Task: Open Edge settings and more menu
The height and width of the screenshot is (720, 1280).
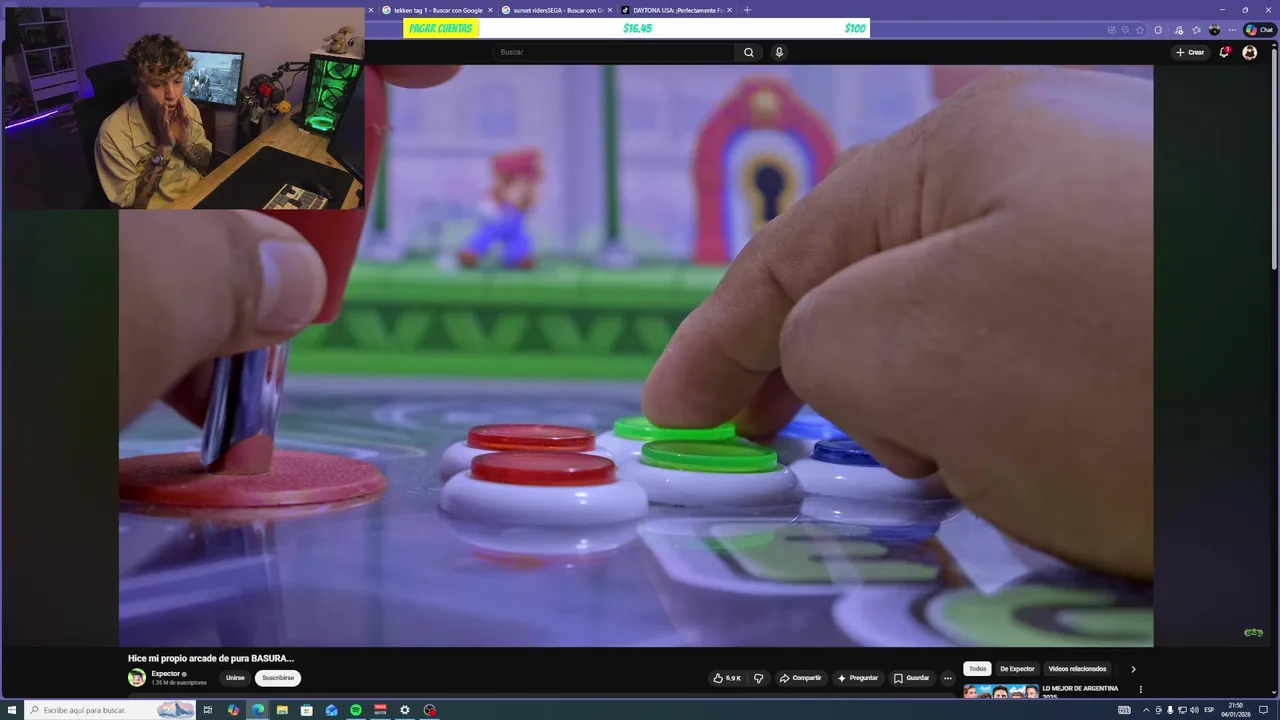Action: pyautogui.click(x=1232, y=30)
